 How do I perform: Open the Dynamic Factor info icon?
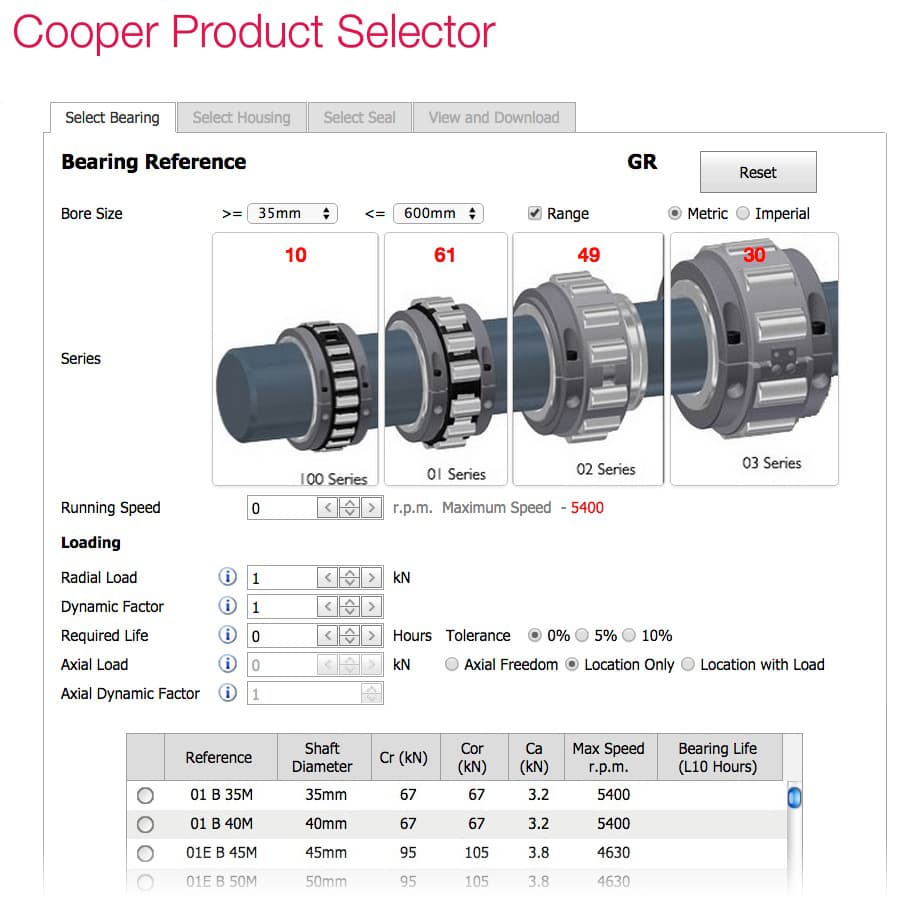(x=228, y=606)
